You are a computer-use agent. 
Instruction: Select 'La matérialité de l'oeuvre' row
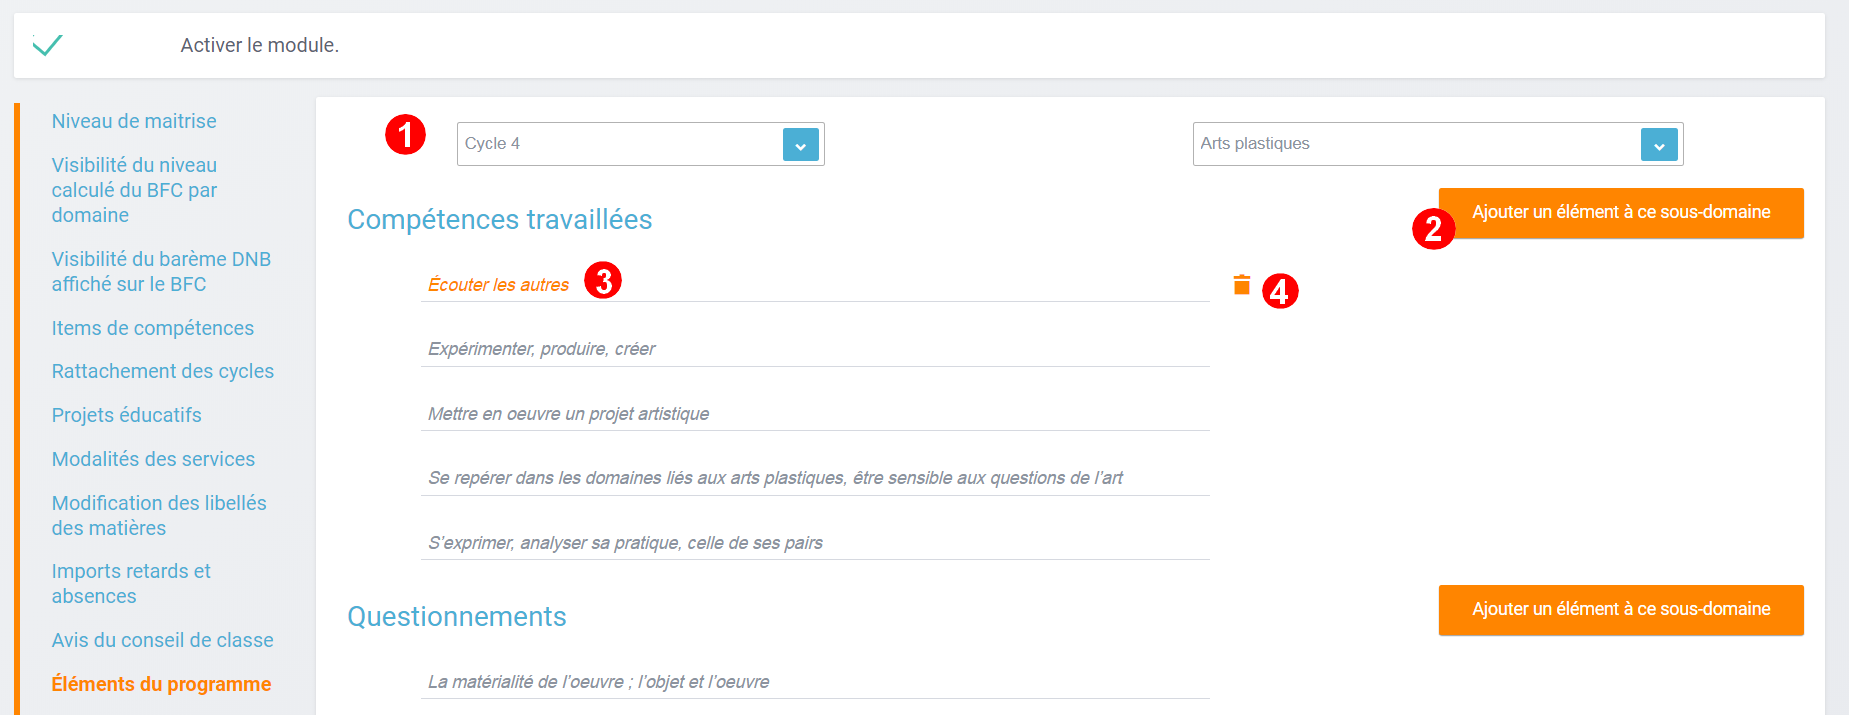click(x=815, y=682)
